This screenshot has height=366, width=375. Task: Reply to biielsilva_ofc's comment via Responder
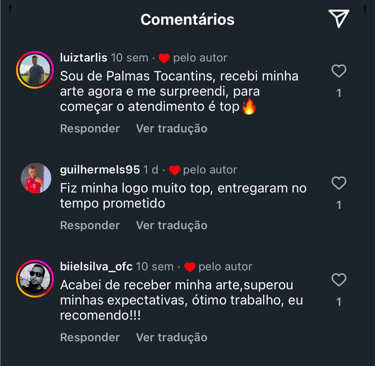click(x=90, y=337)
